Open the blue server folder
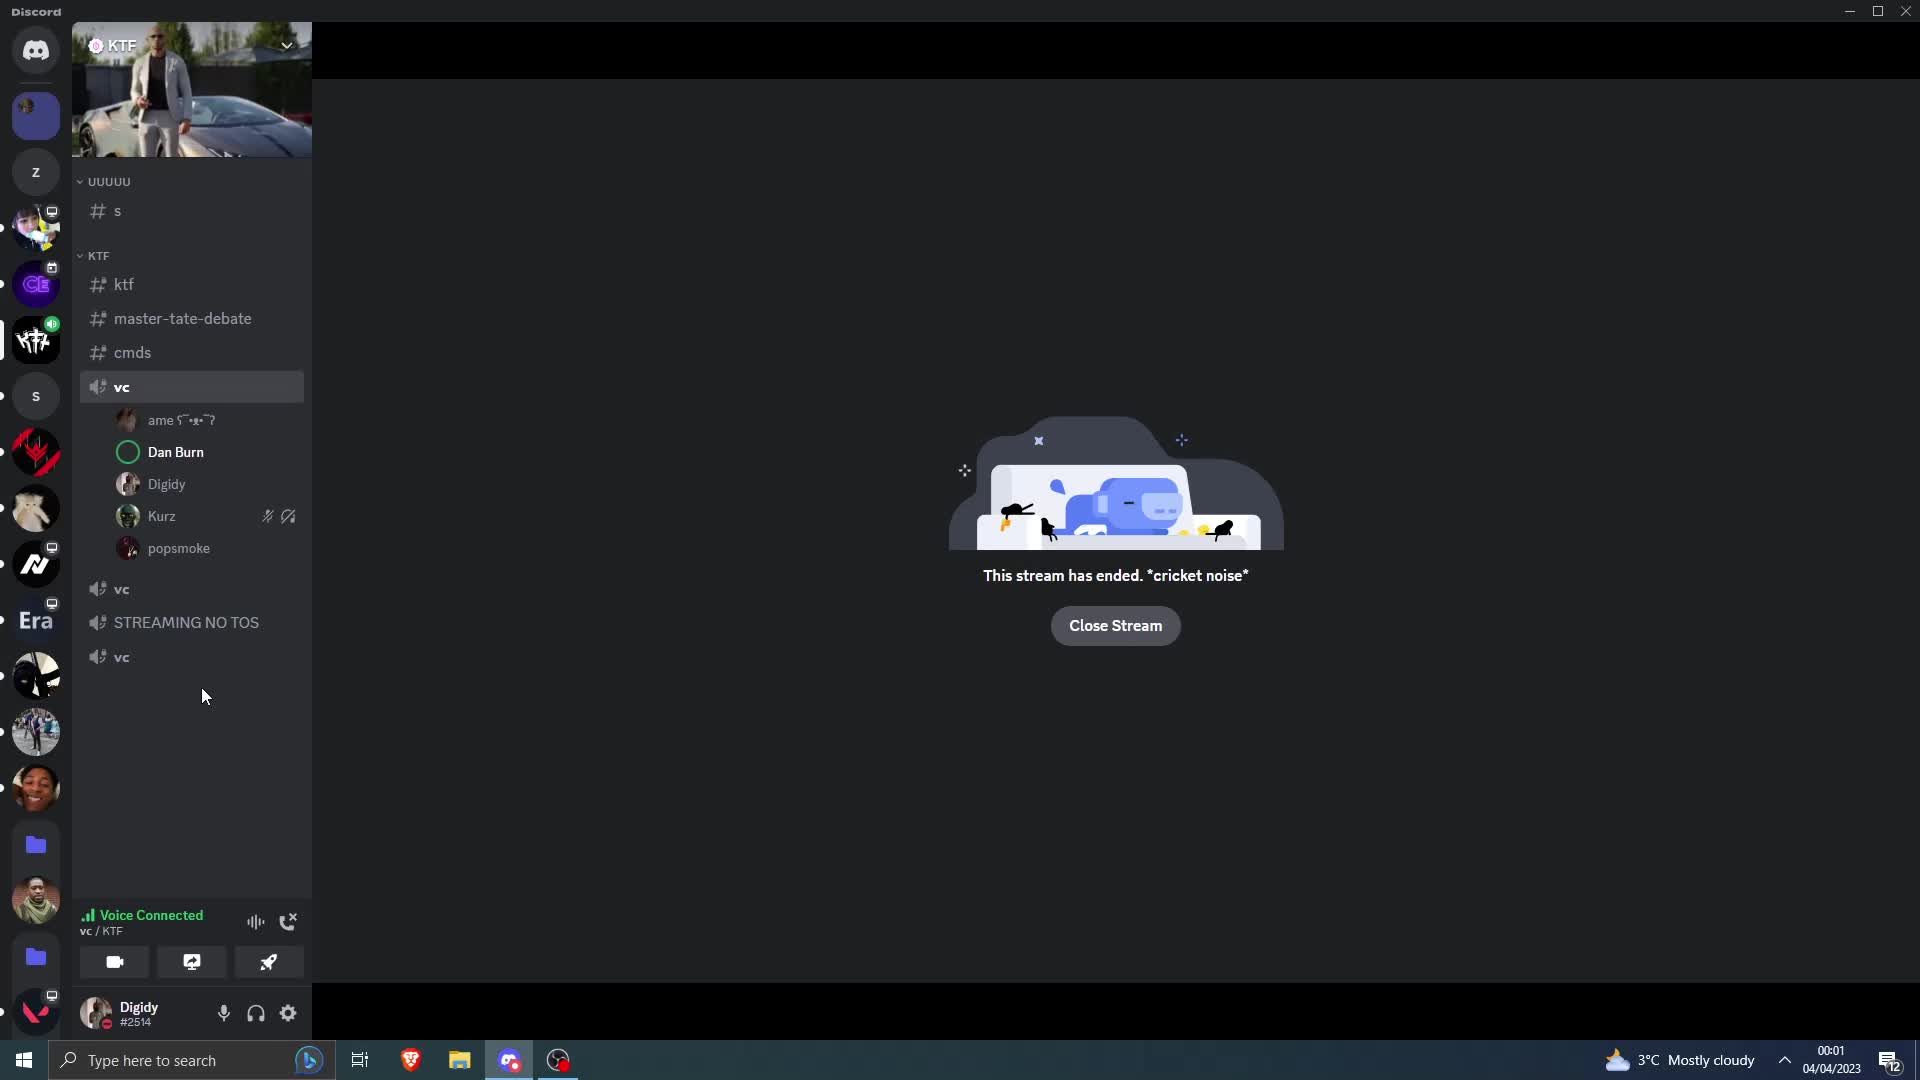 (36, 845)
